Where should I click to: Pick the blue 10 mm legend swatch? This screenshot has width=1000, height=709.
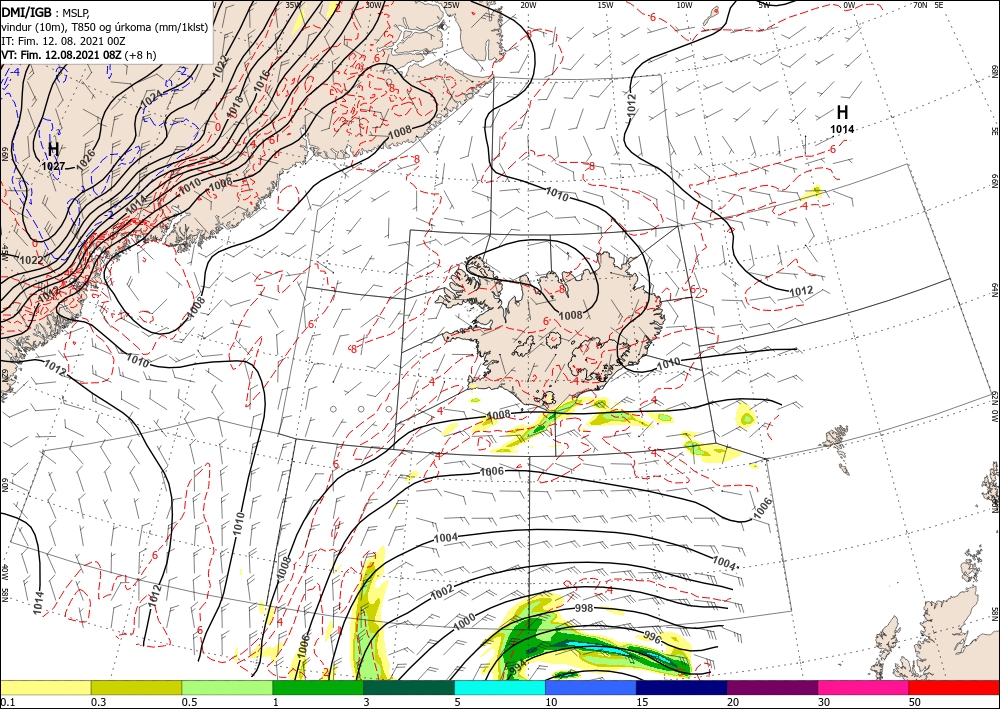[591, 687]
